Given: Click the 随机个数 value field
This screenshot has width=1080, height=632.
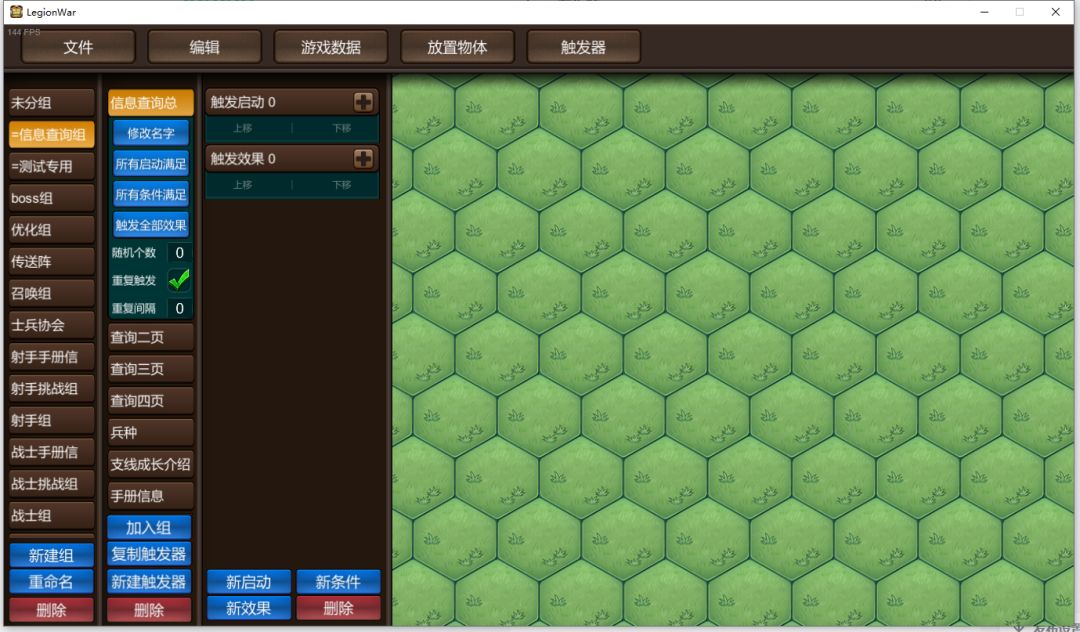Looking at the screenshot, I should 179,253.
